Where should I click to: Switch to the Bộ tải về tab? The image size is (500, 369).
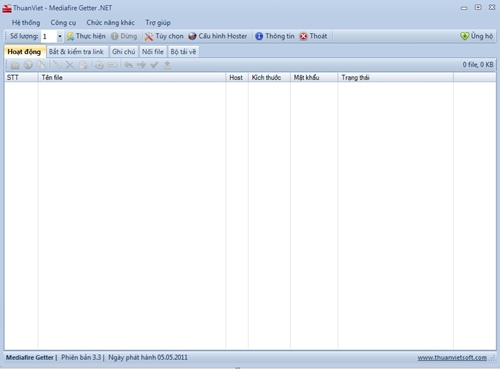pyautogui.click(x=183, y=52)
